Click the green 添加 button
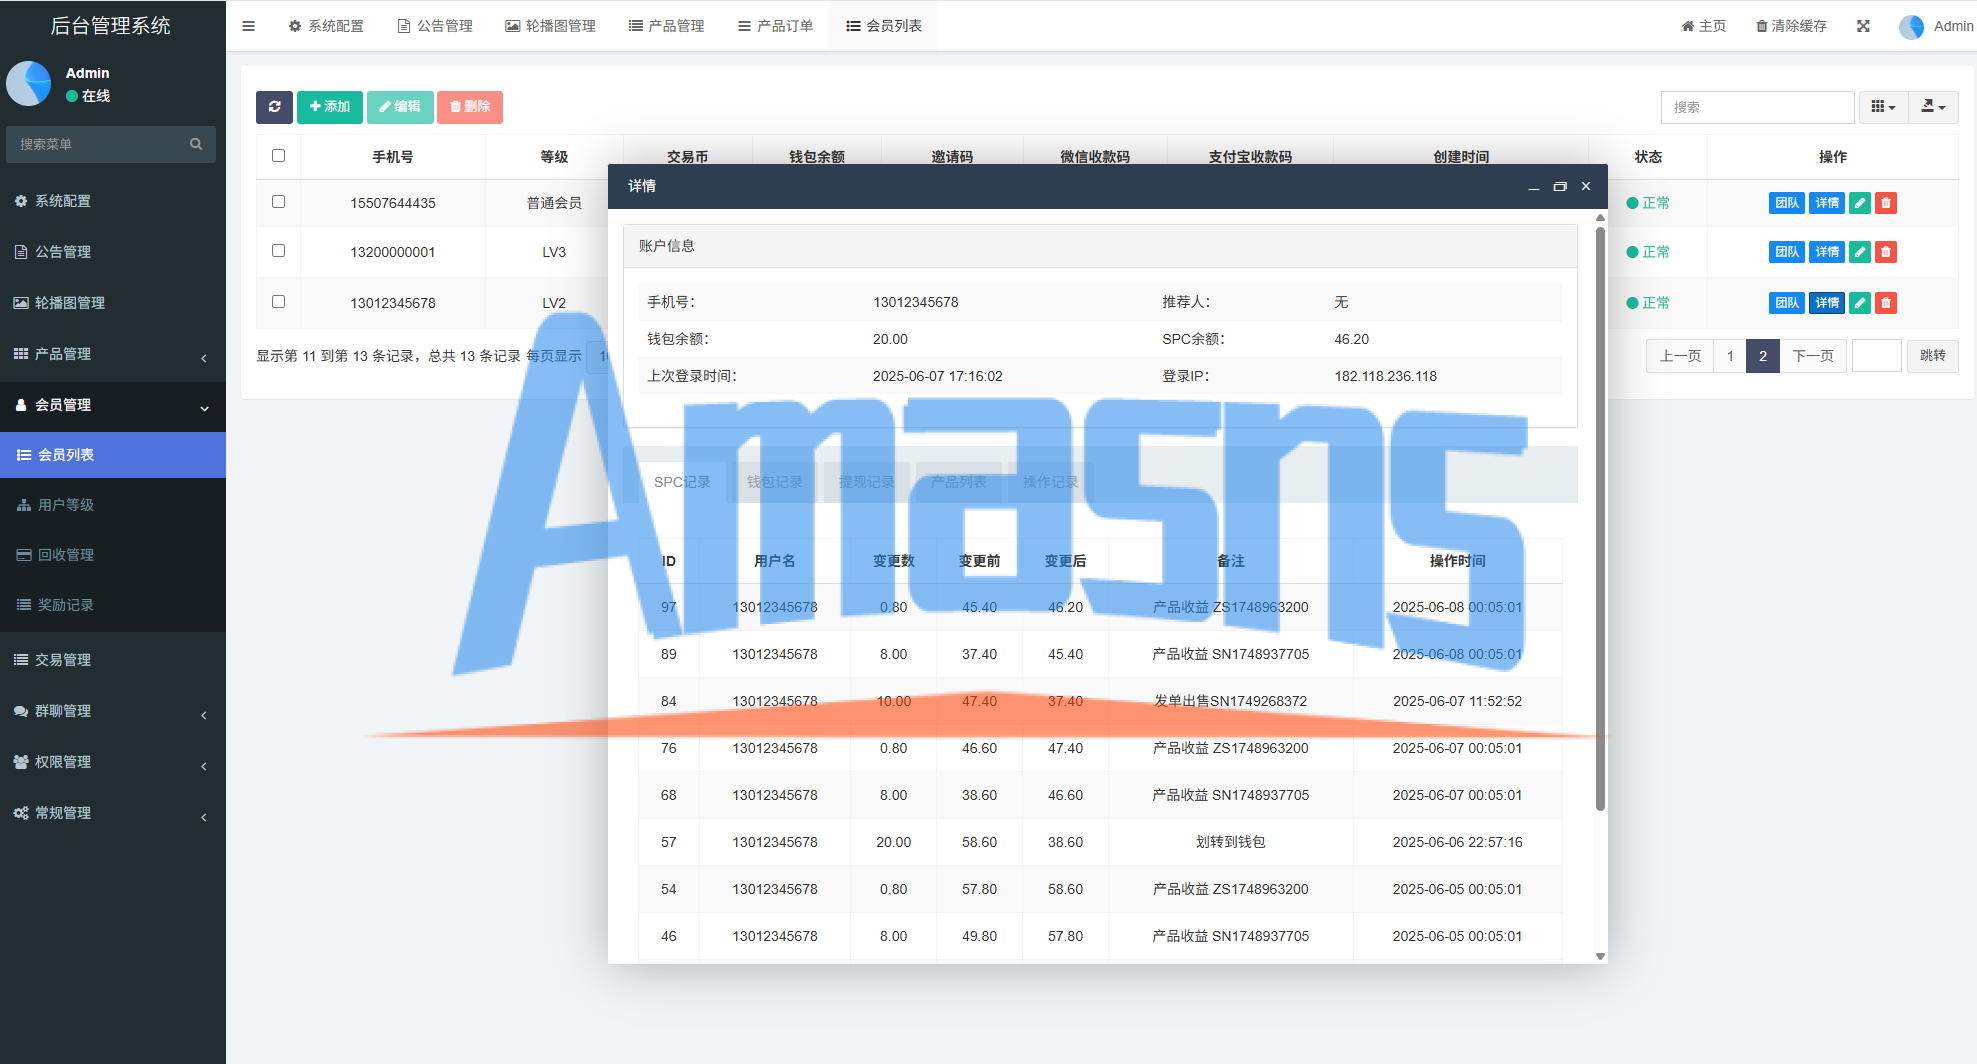1977x1064 pixels. (329, 107)
